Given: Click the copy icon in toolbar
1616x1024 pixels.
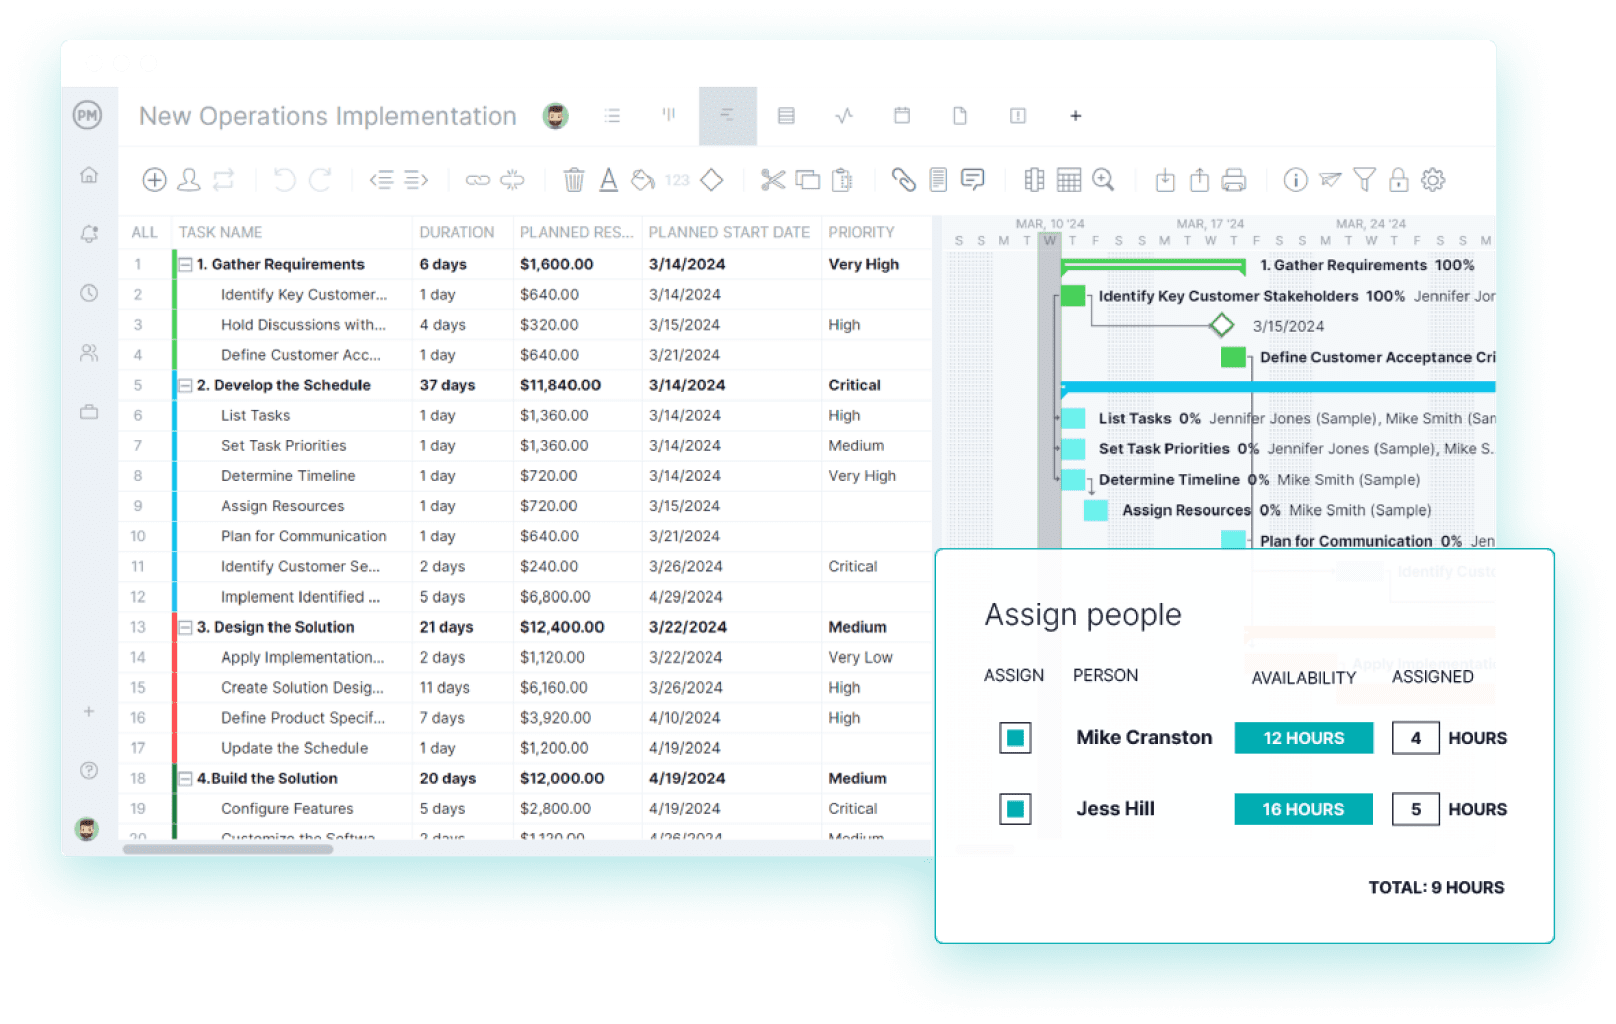Looking at the screenshot, I should pos(808,180).
